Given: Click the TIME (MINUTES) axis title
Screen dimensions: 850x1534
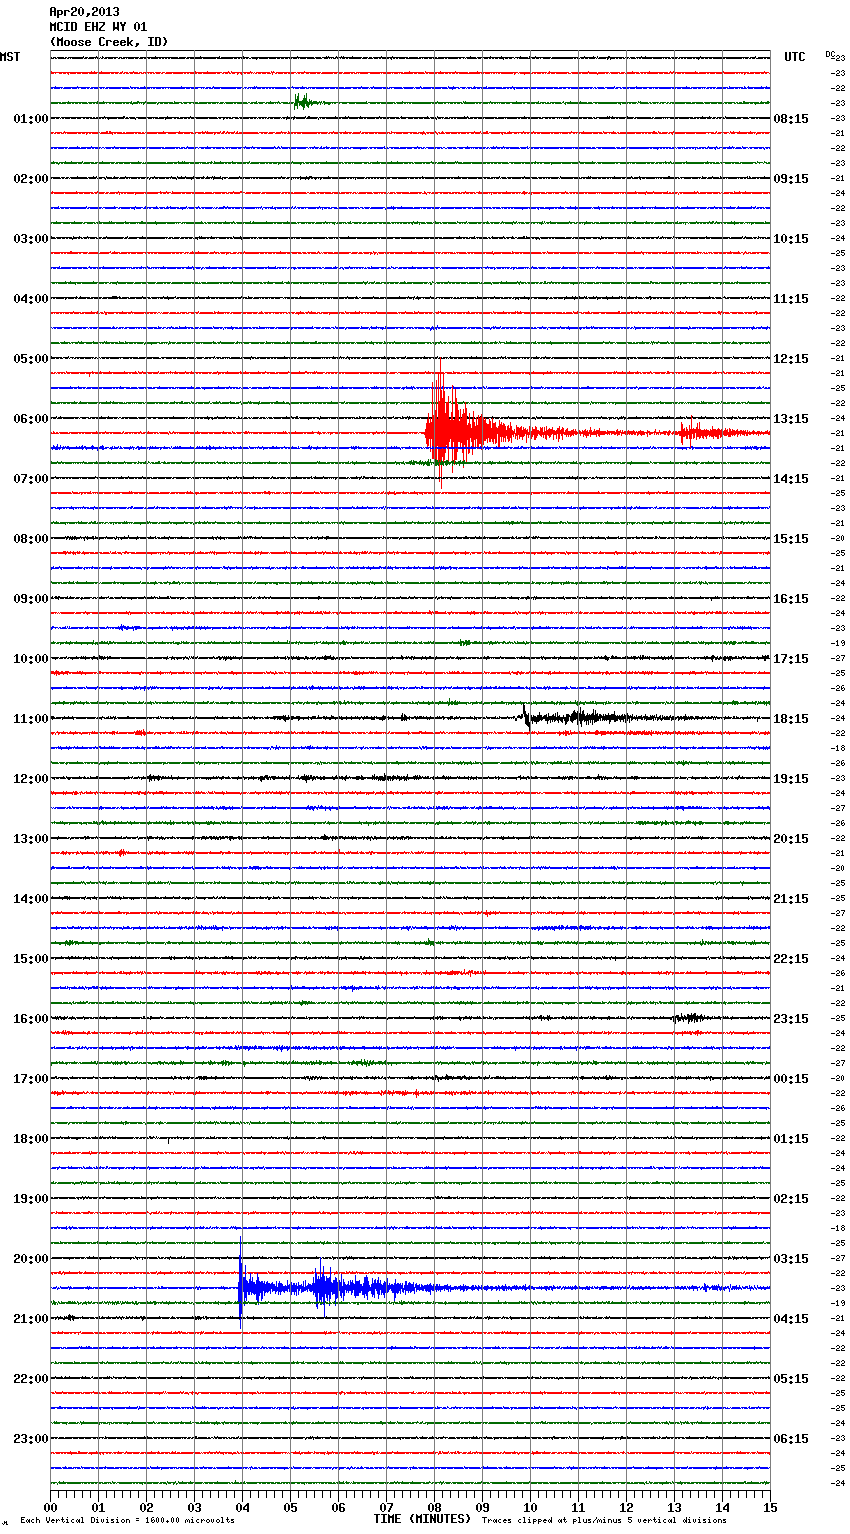Looking at the screenshot, I should 422,1519.
